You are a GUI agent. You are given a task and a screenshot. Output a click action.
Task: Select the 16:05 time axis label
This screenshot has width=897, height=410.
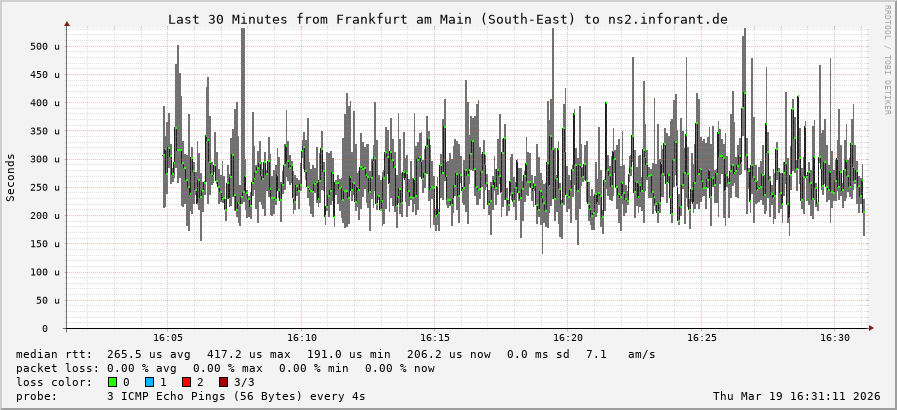coord(168,338)
